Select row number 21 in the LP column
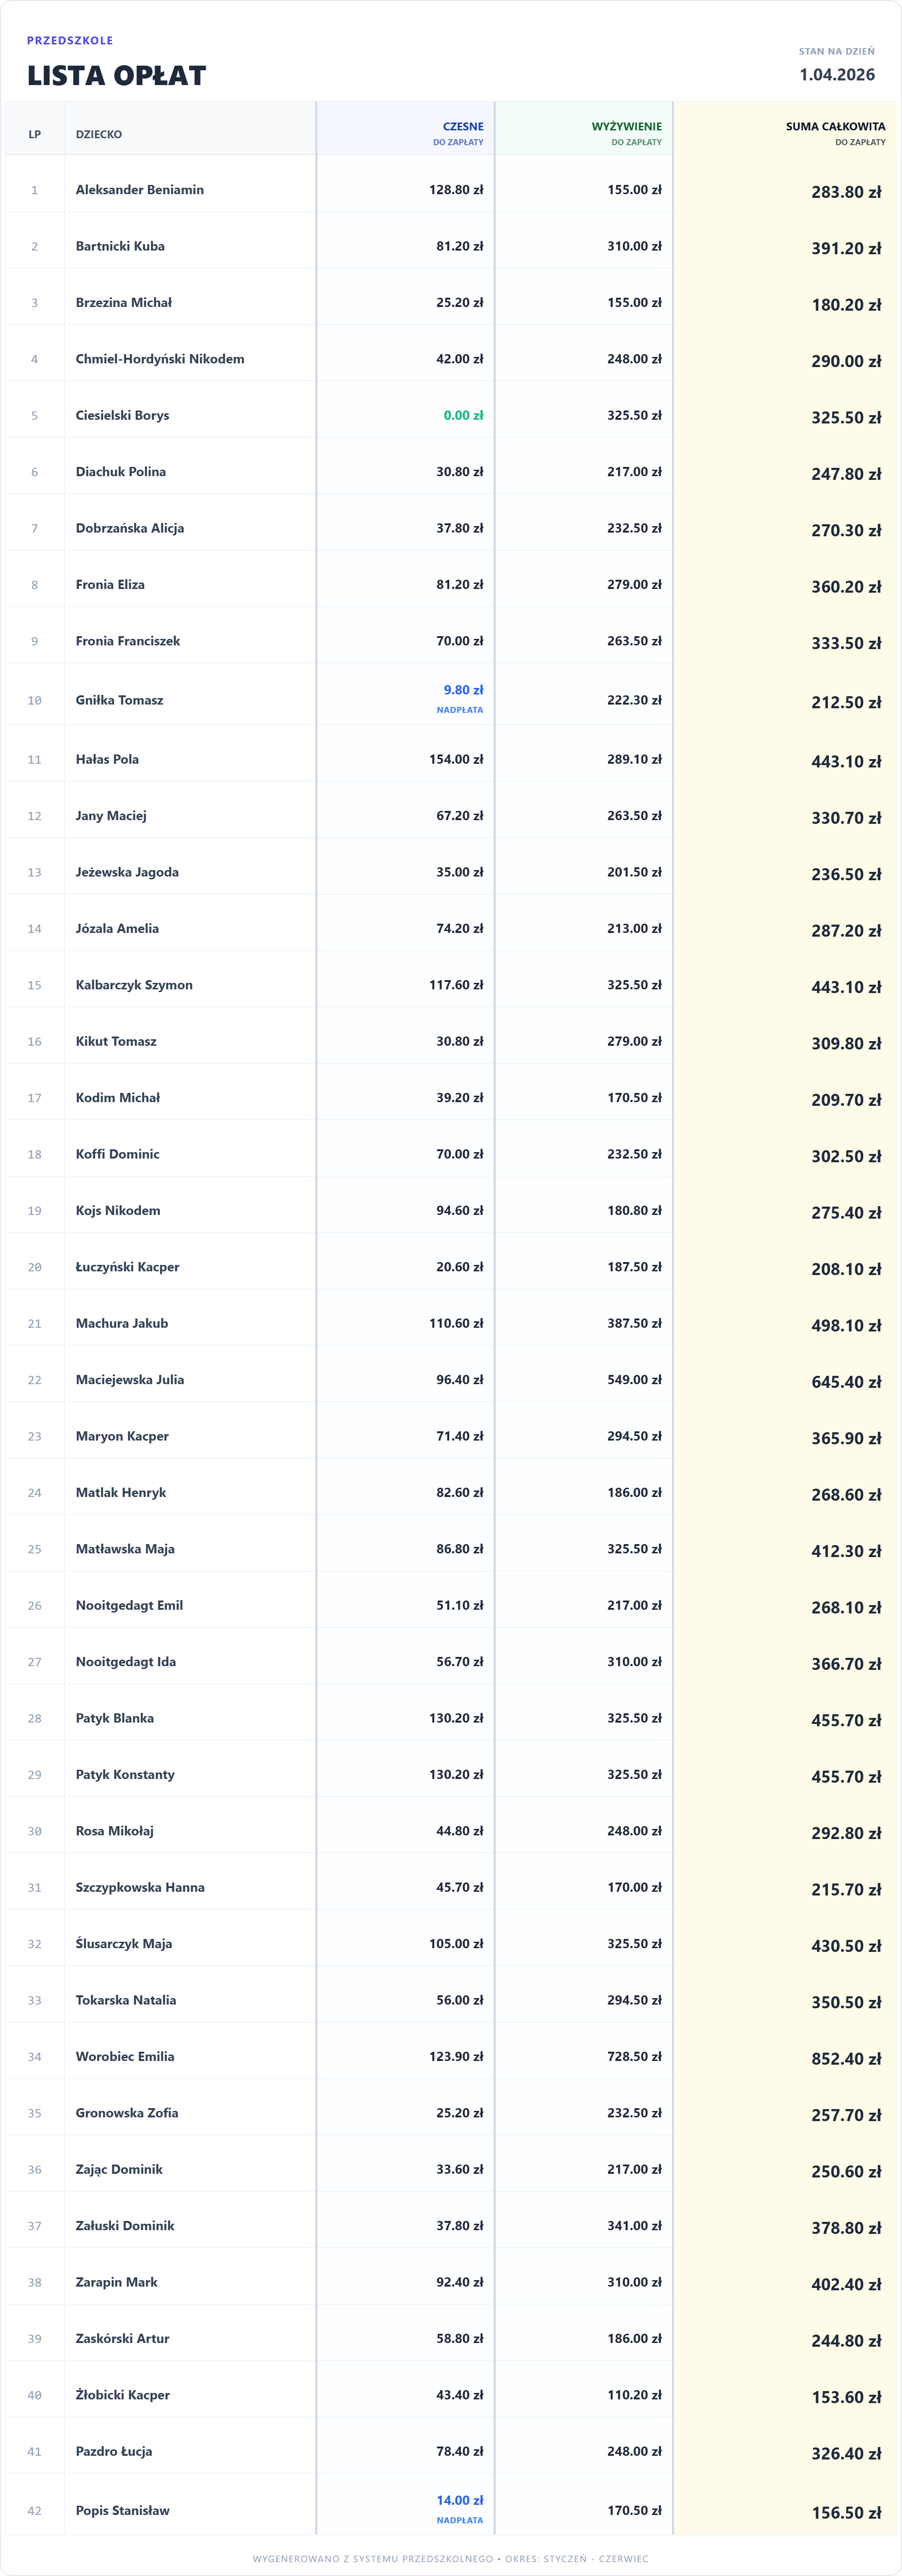Viewport: 902px width, 2576px height. pos(35,1323)
